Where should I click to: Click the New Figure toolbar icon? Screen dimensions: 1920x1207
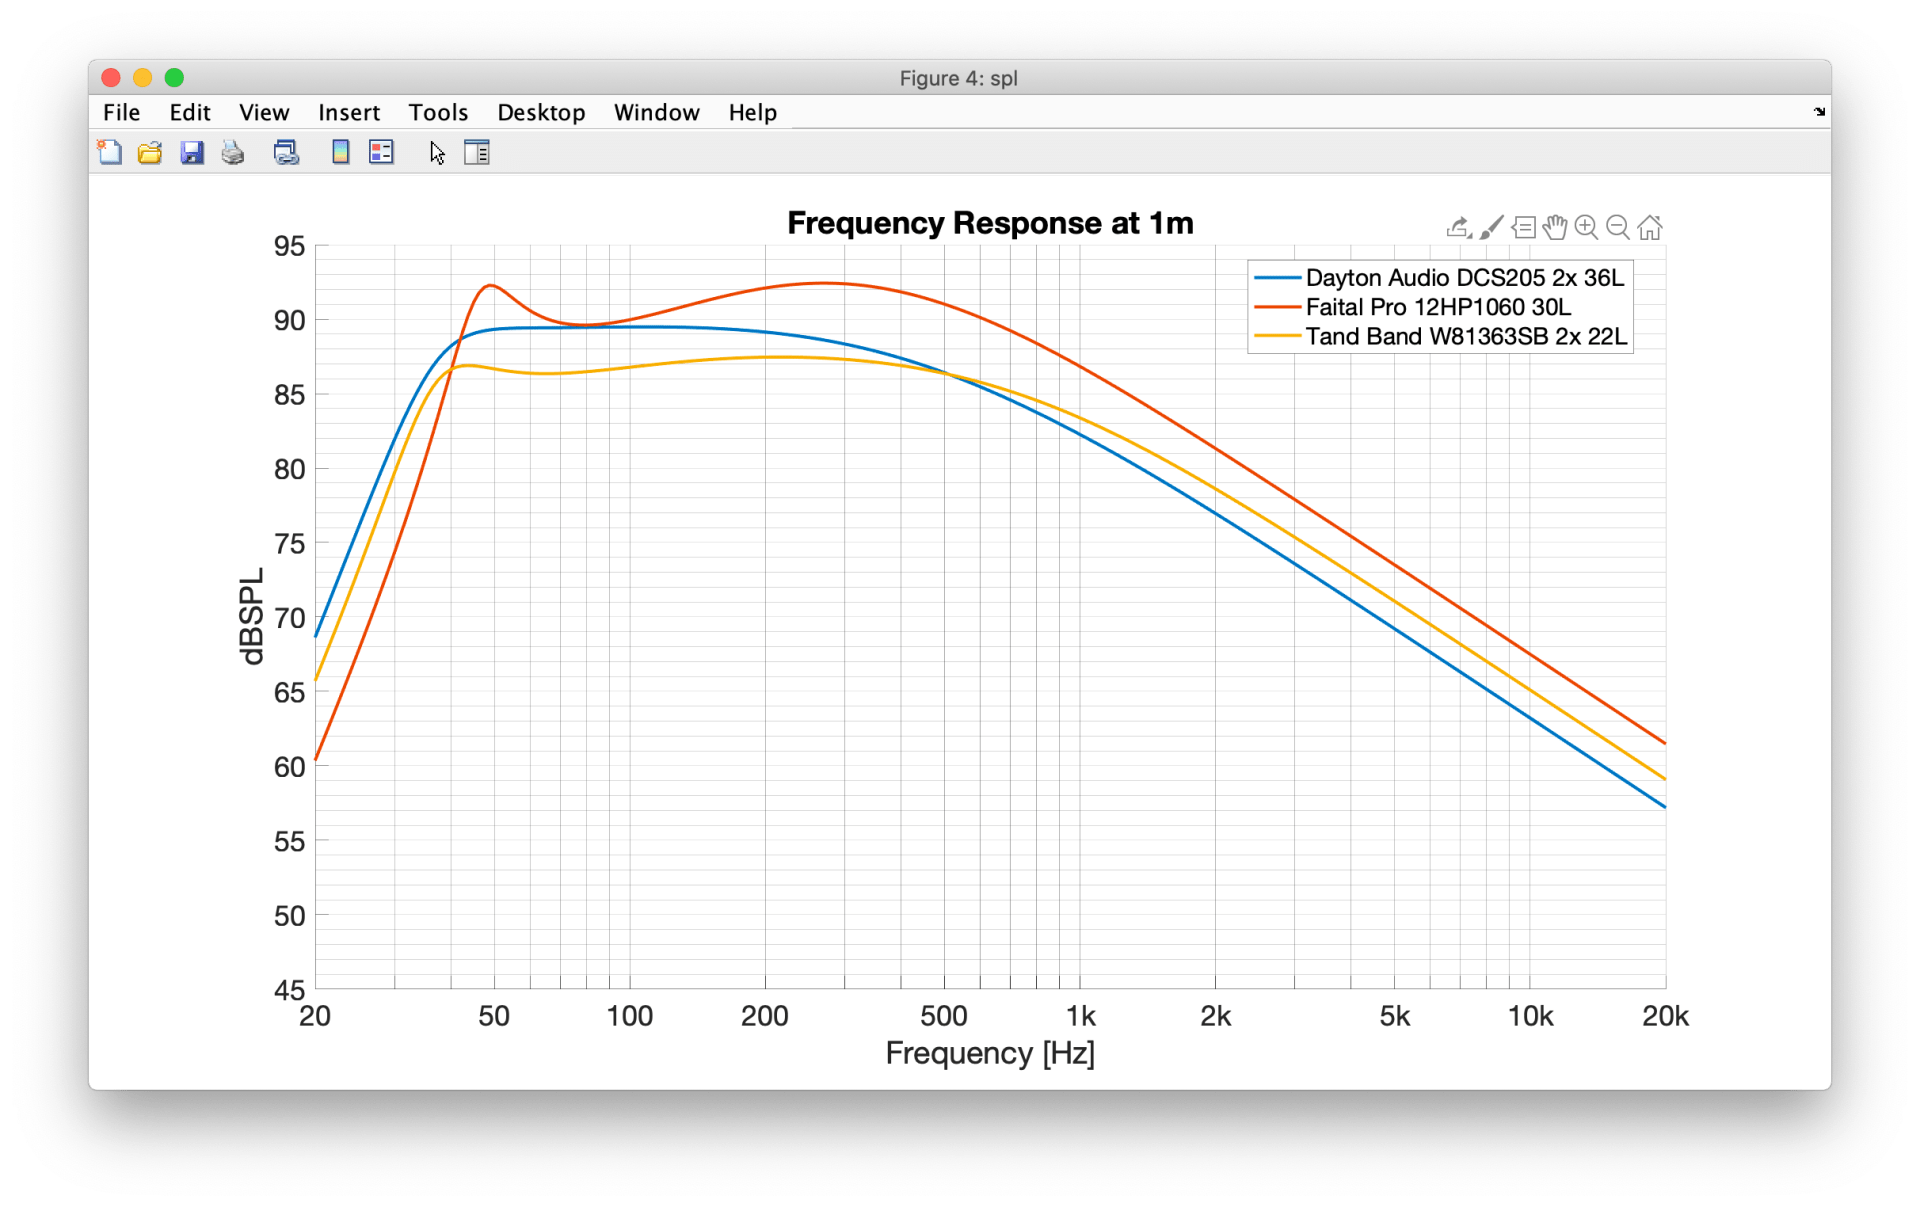(110, 152)
